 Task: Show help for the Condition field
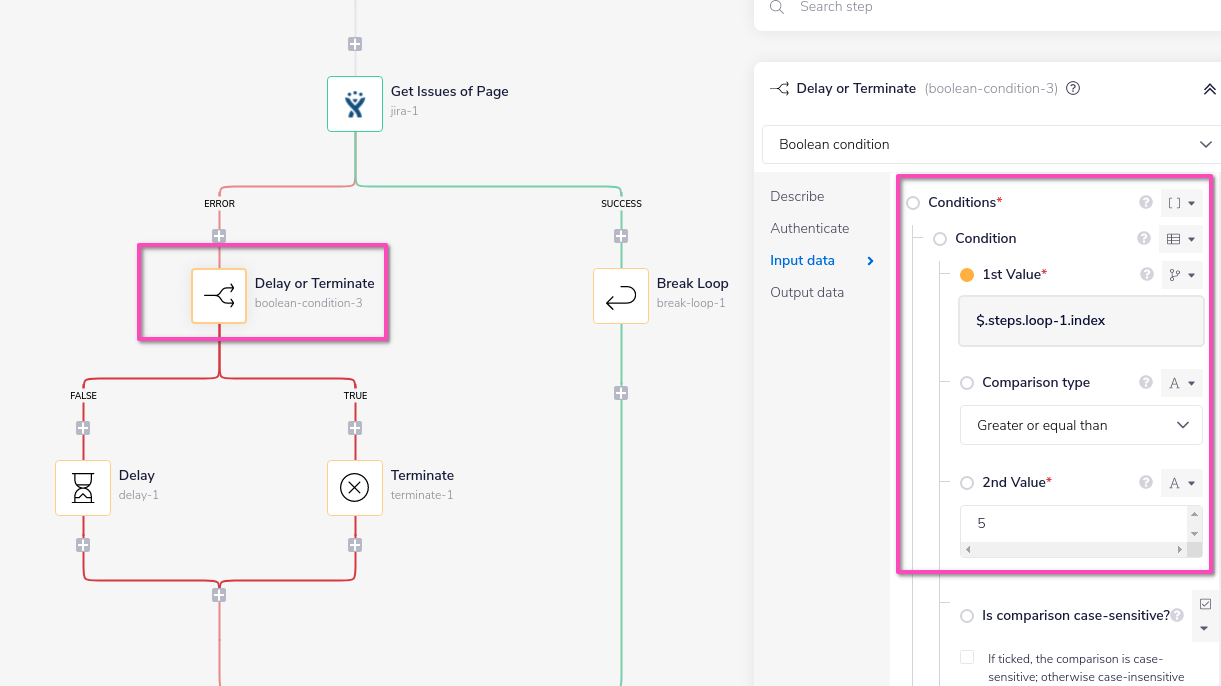tap(1144, 238)
